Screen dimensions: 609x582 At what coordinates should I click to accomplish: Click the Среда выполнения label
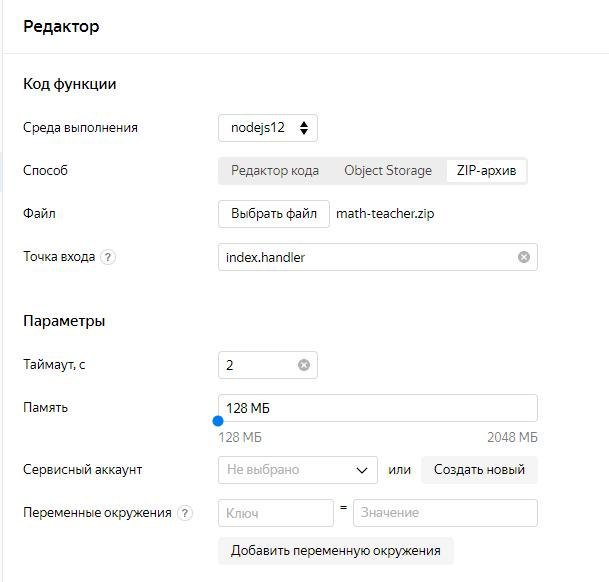tap(80, 128)
